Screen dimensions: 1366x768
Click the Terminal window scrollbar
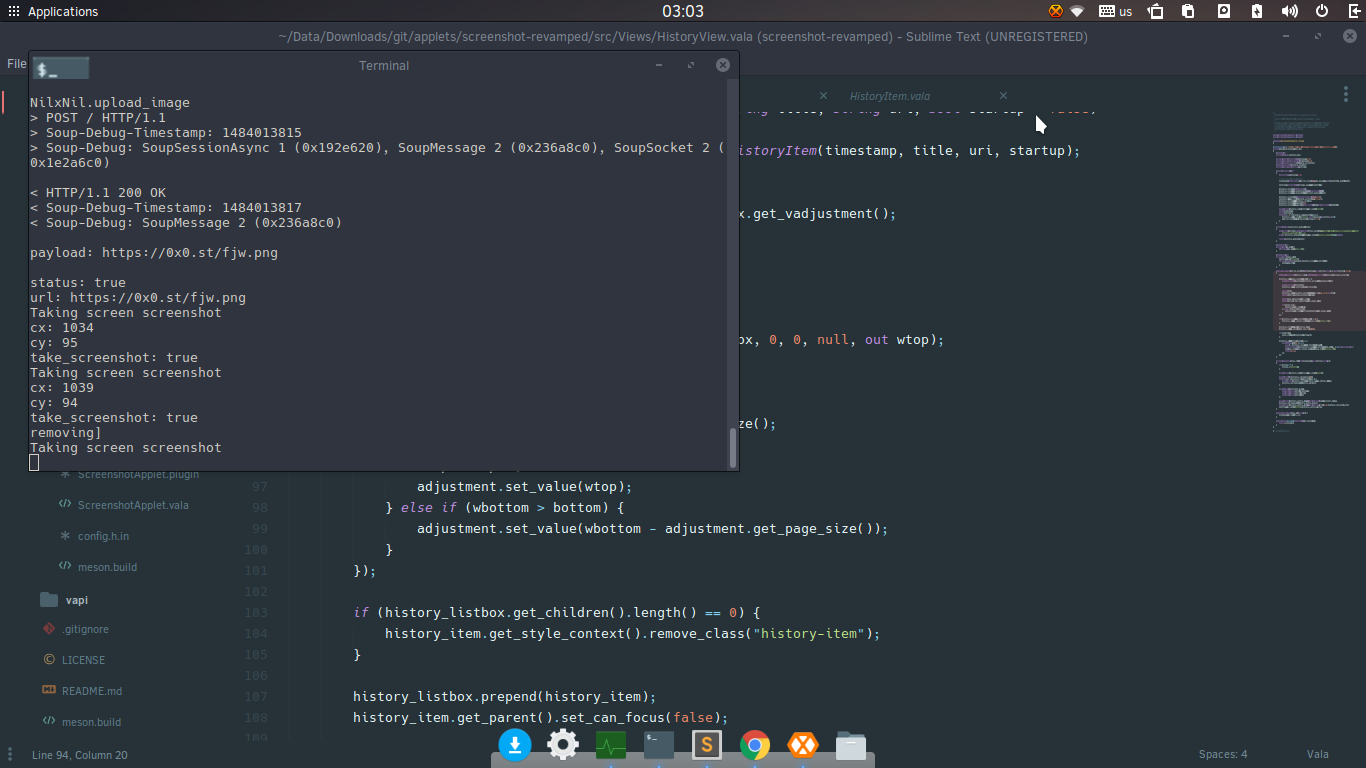pyautogui.click(x=733, y=447)
